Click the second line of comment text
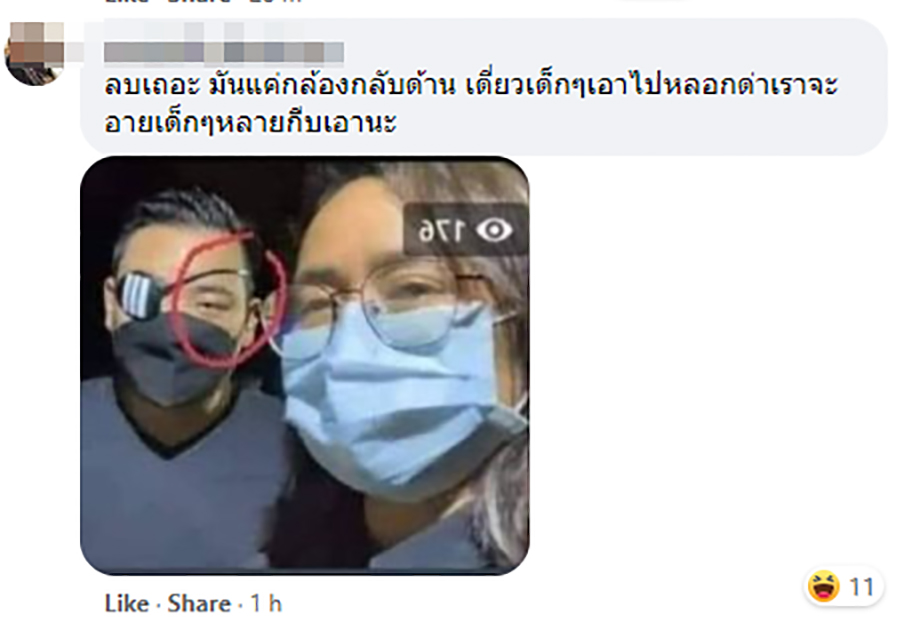Image resolution: width=910 pixels, height=622 pixels. coord(250,124)
